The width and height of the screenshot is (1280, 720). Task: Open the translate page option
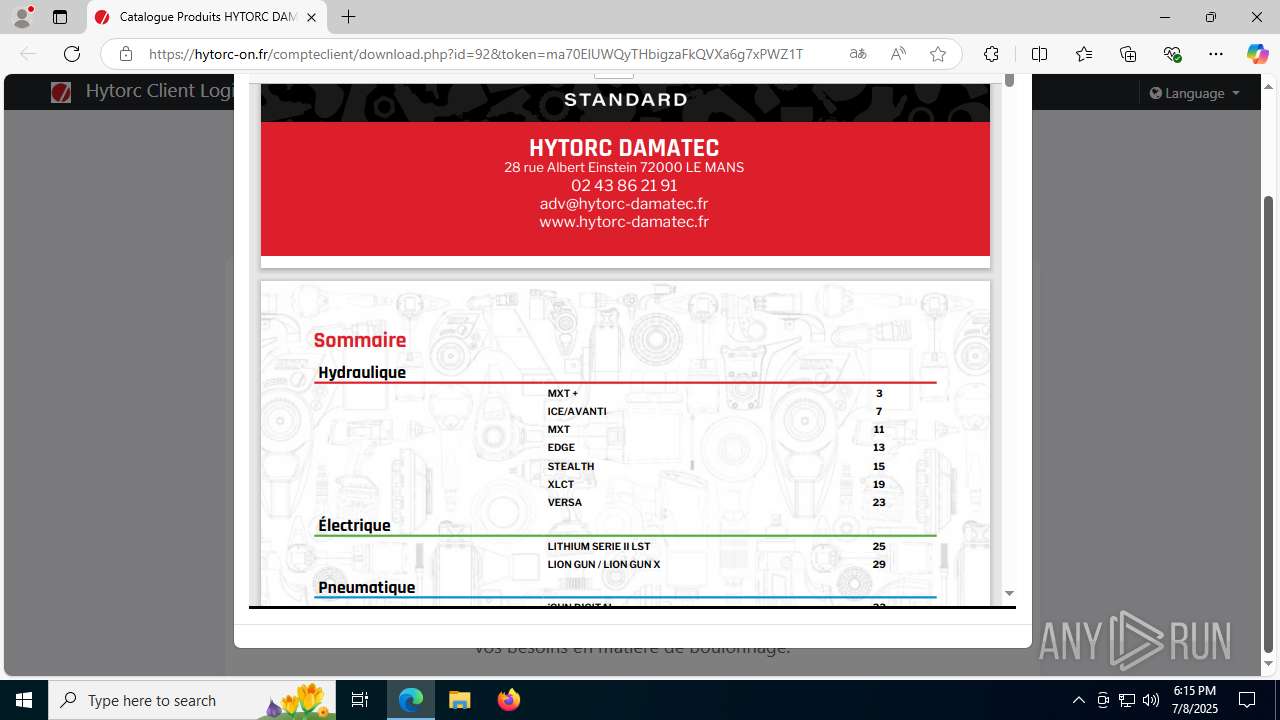click(858, 54)
